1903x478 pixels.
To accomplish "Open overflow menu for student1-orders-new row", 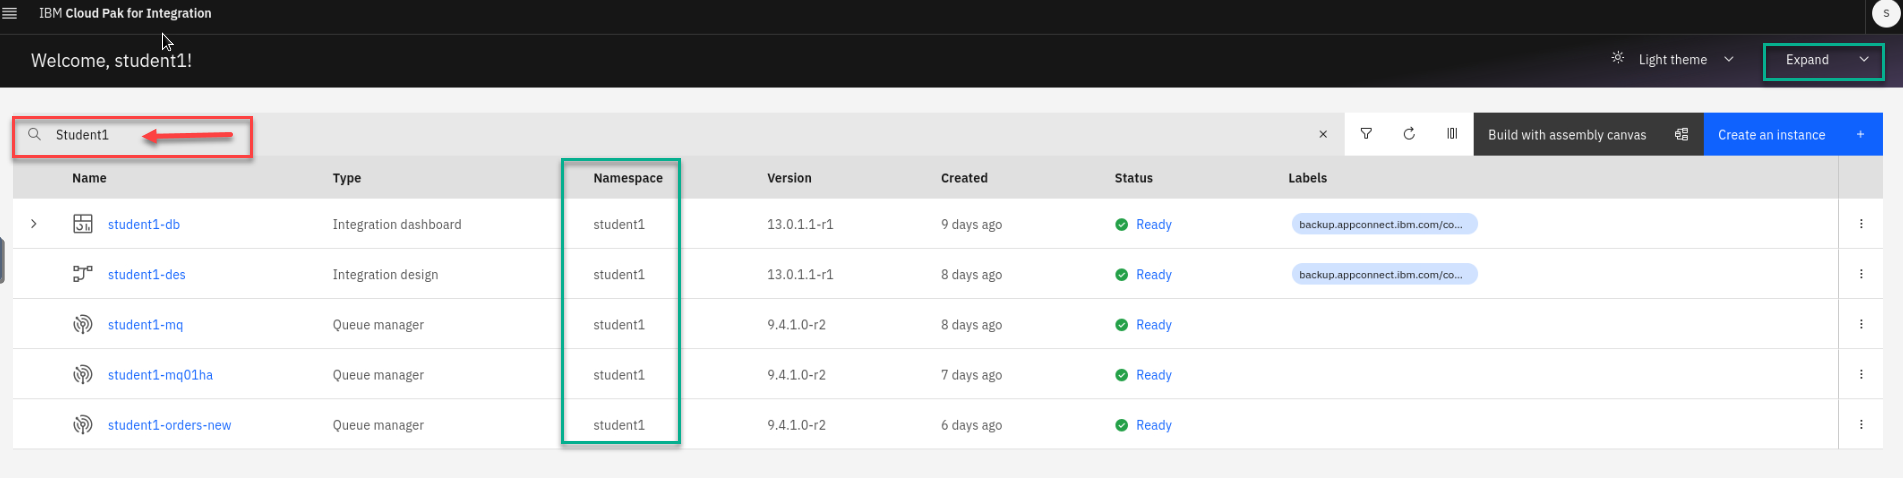I will pos(1861,424).
